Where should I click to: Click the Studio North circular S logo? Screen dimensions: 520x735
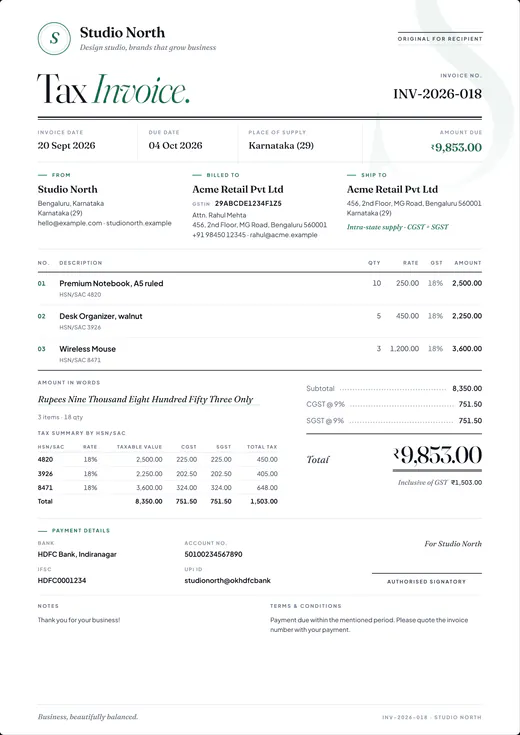pos(54,38)
